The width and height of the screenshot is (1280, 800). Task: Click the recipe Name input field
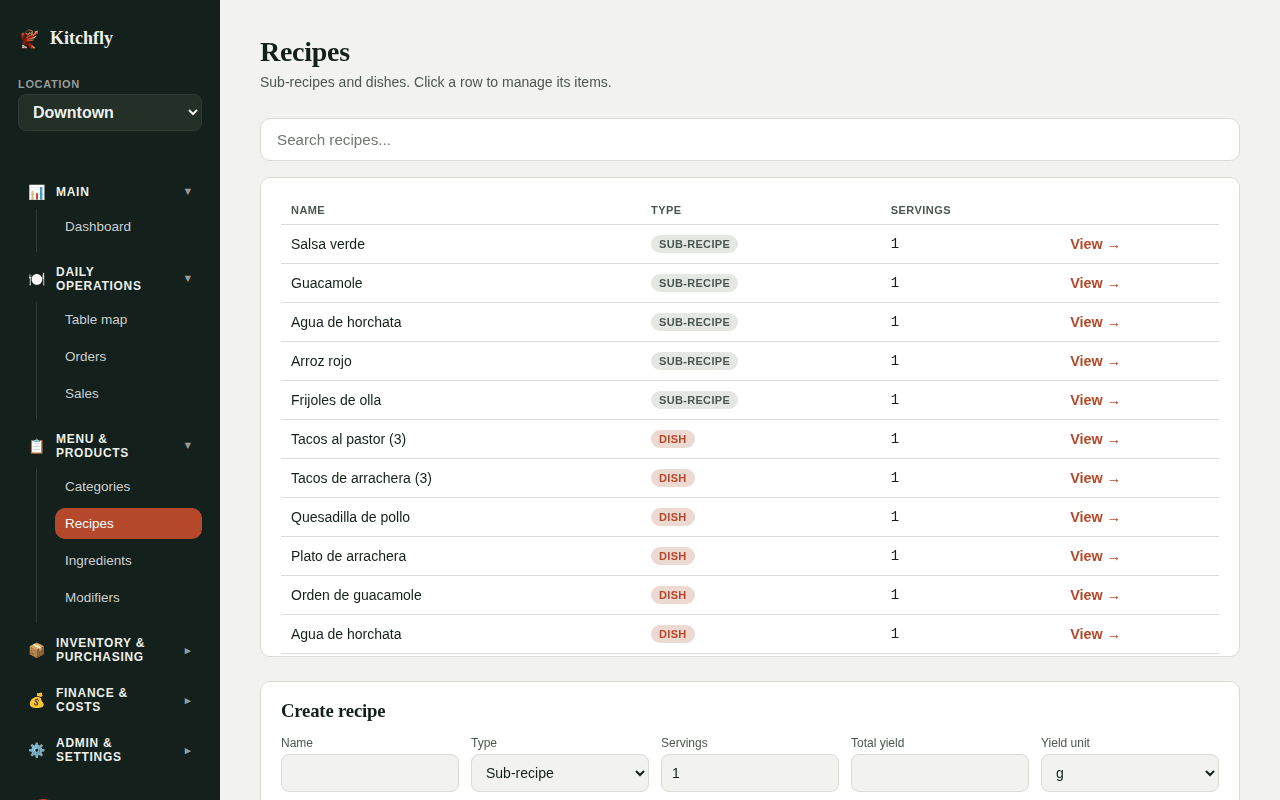[370, 773]
